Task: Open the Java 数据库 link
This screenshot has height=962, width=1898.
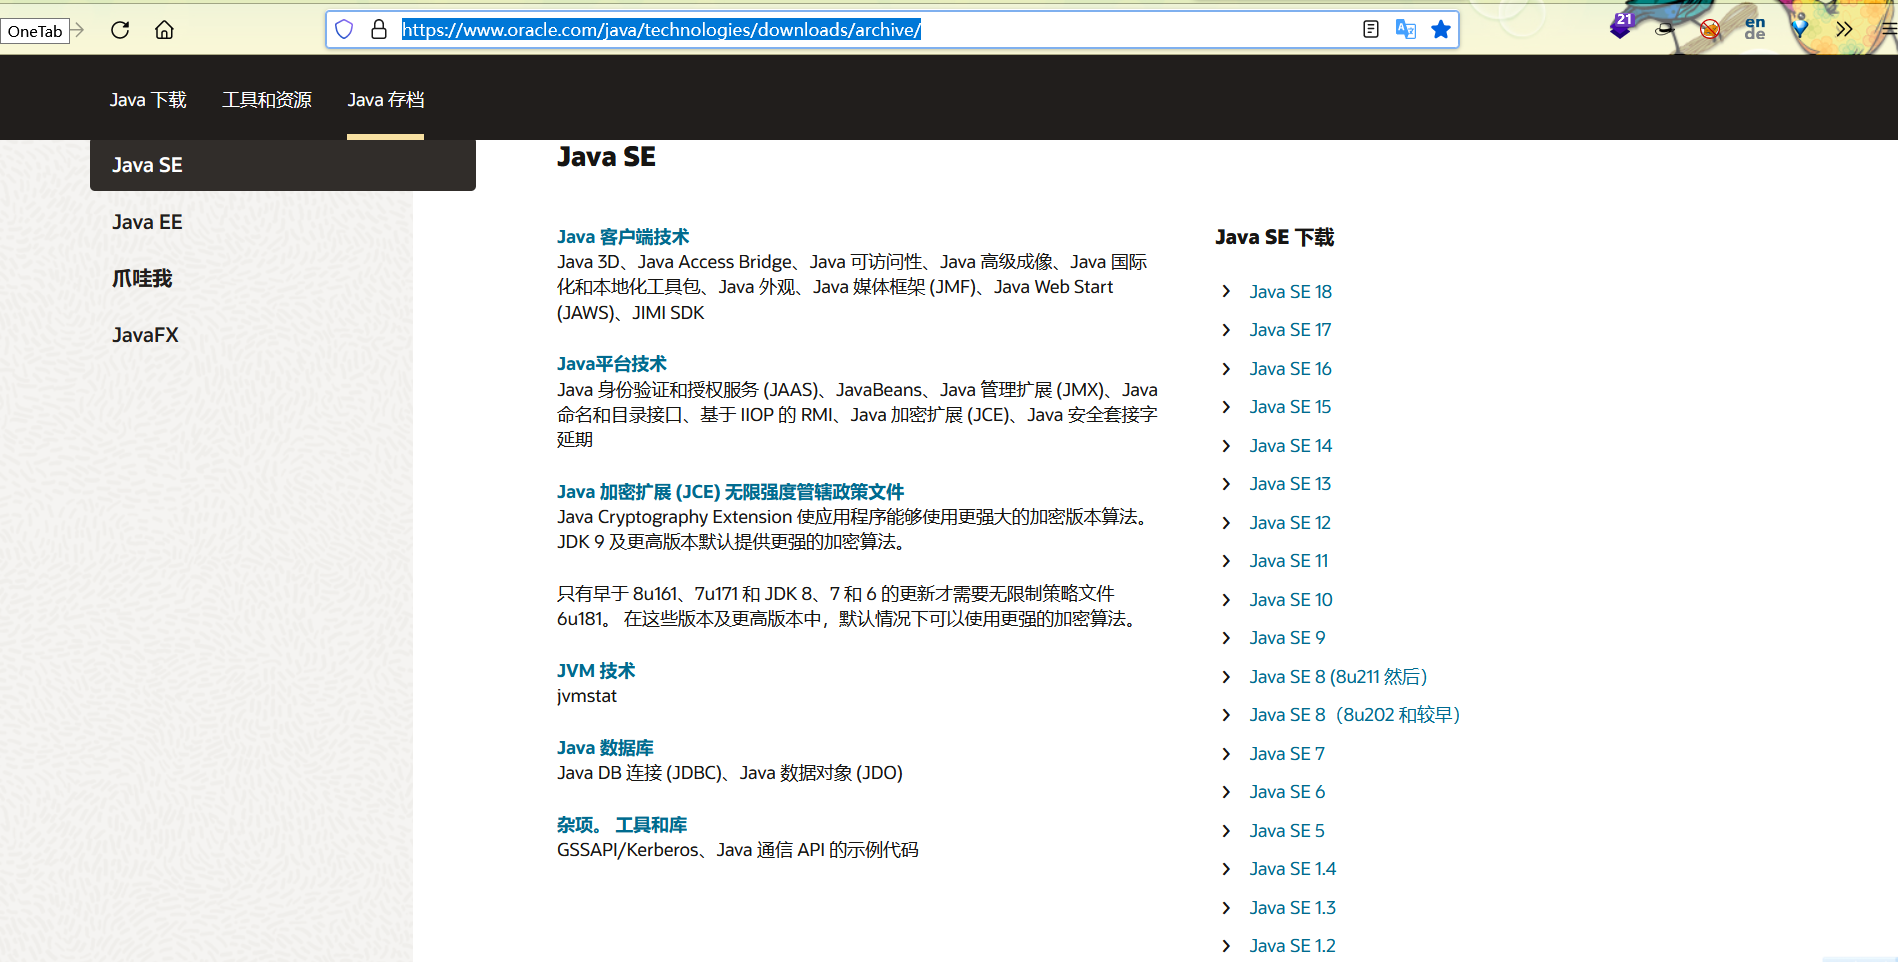Action: 605,748
